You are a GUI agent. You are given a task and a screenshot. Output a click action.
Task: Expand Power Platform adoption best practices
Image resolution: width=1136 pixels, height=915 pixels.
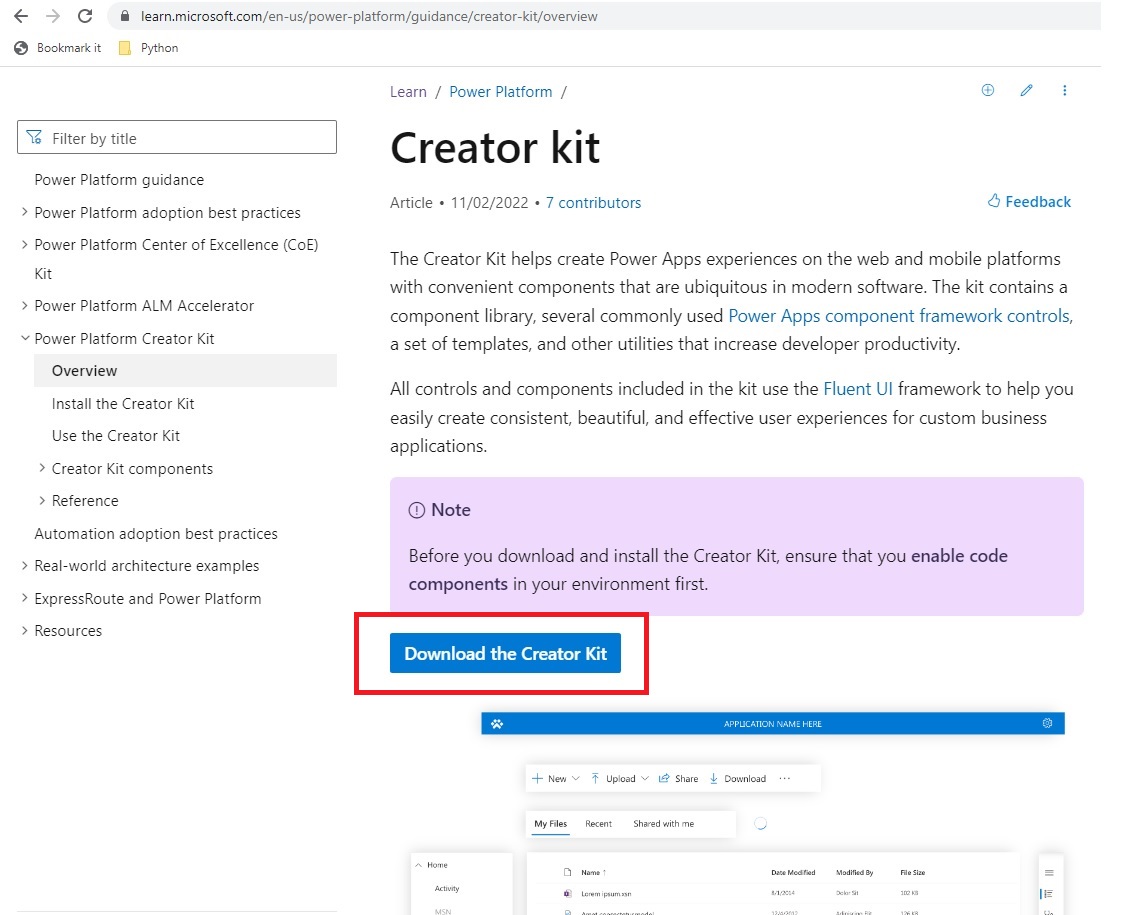point(25,213)
